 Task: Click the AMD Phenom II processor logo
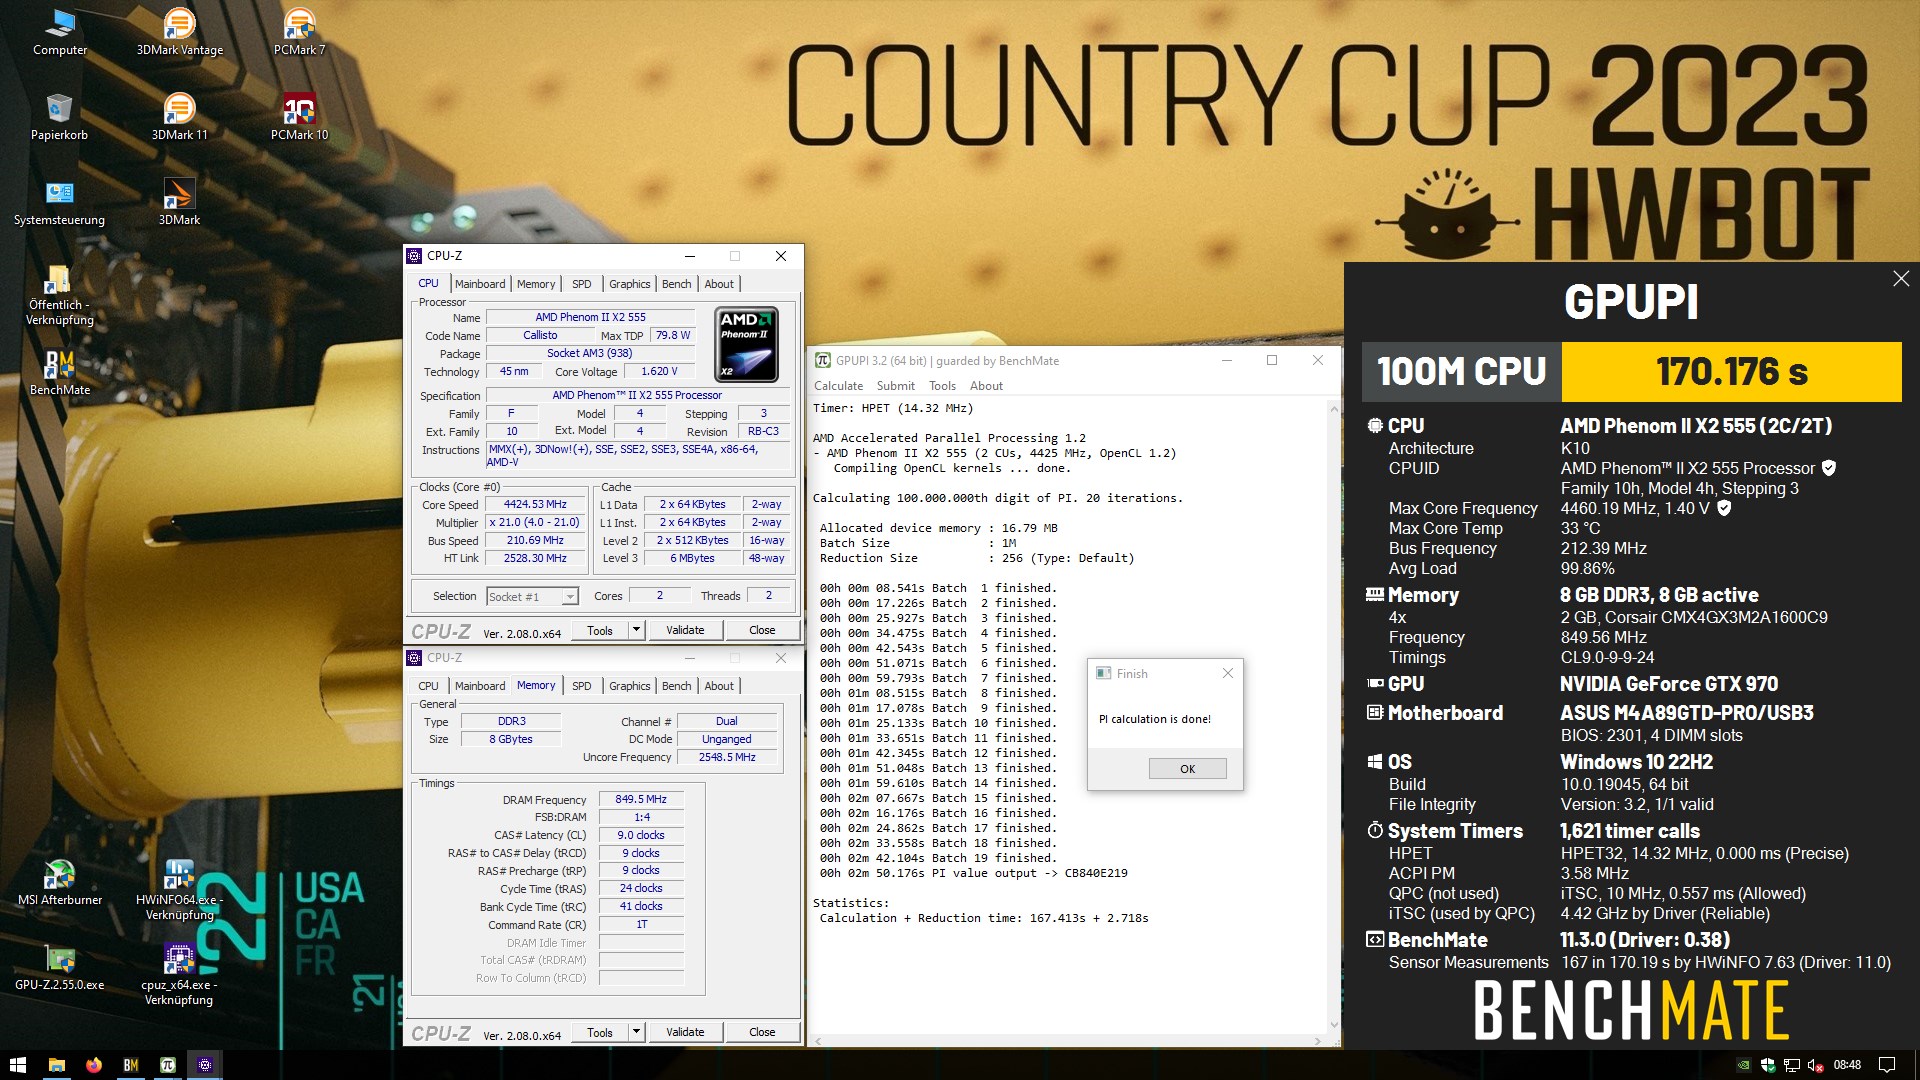click(x=747, y=345)
